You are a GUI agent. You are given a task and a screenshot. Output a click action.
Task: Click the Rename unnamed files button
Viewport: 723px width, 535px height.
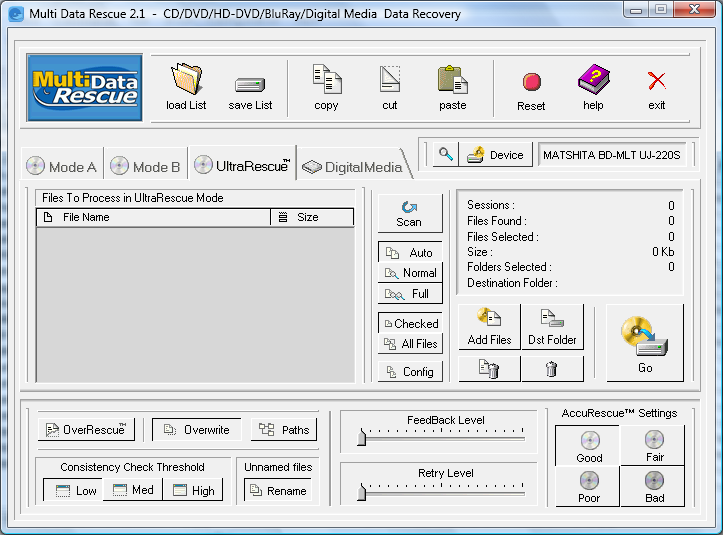[x=278, y=490]
